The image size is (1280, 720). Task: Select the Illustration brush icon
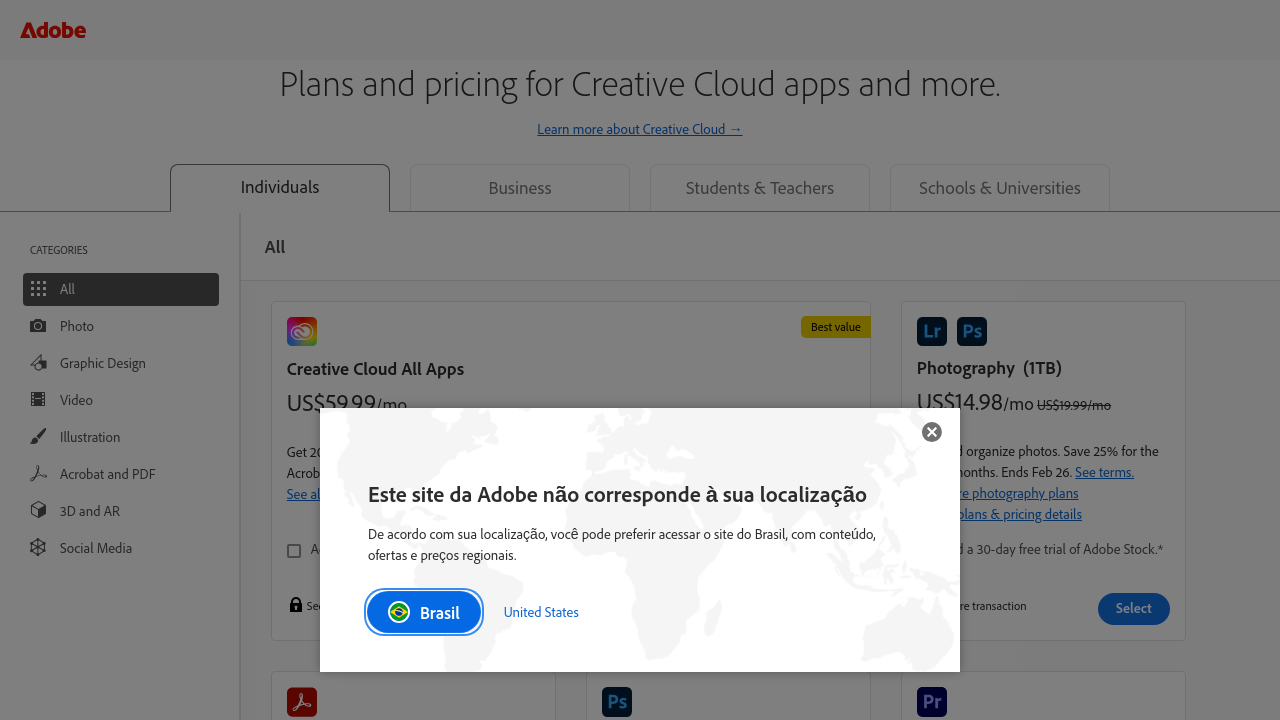(x=38, y=437)
